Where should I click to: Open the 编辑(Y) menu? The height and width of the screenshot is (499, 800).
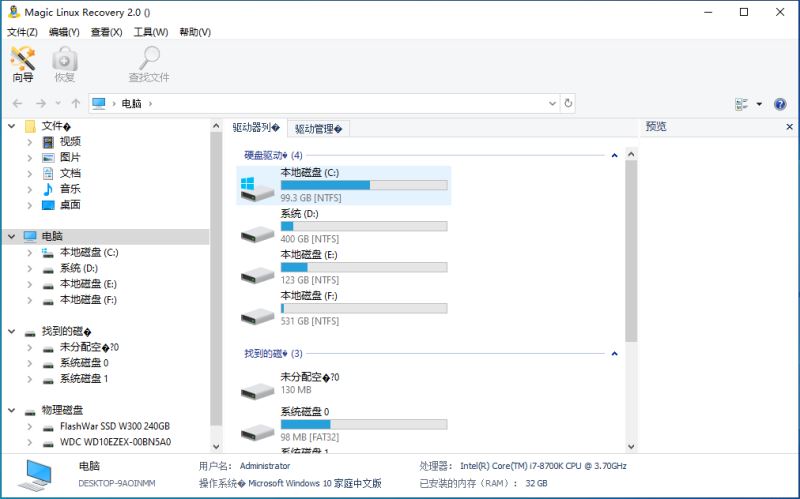[64, 32]
